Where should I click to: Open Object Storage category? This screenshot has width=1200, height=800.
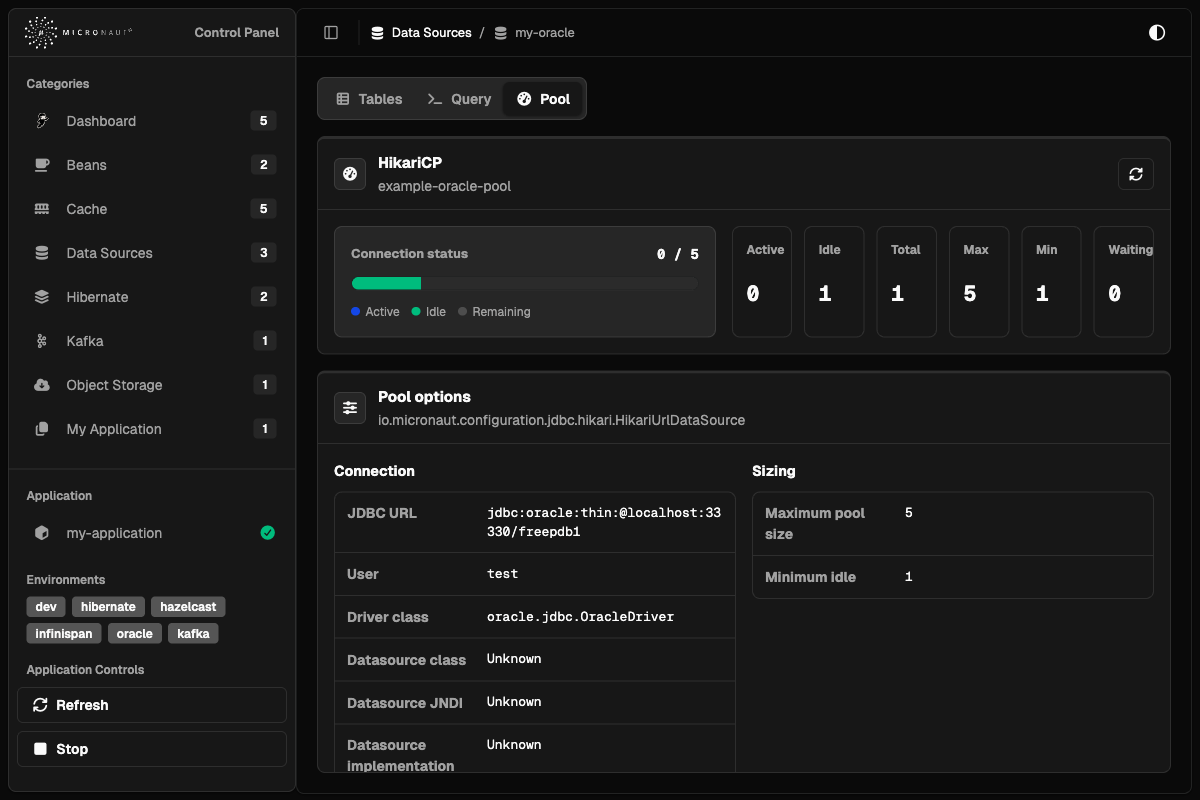pyautogui.click(x=152, y=385)
